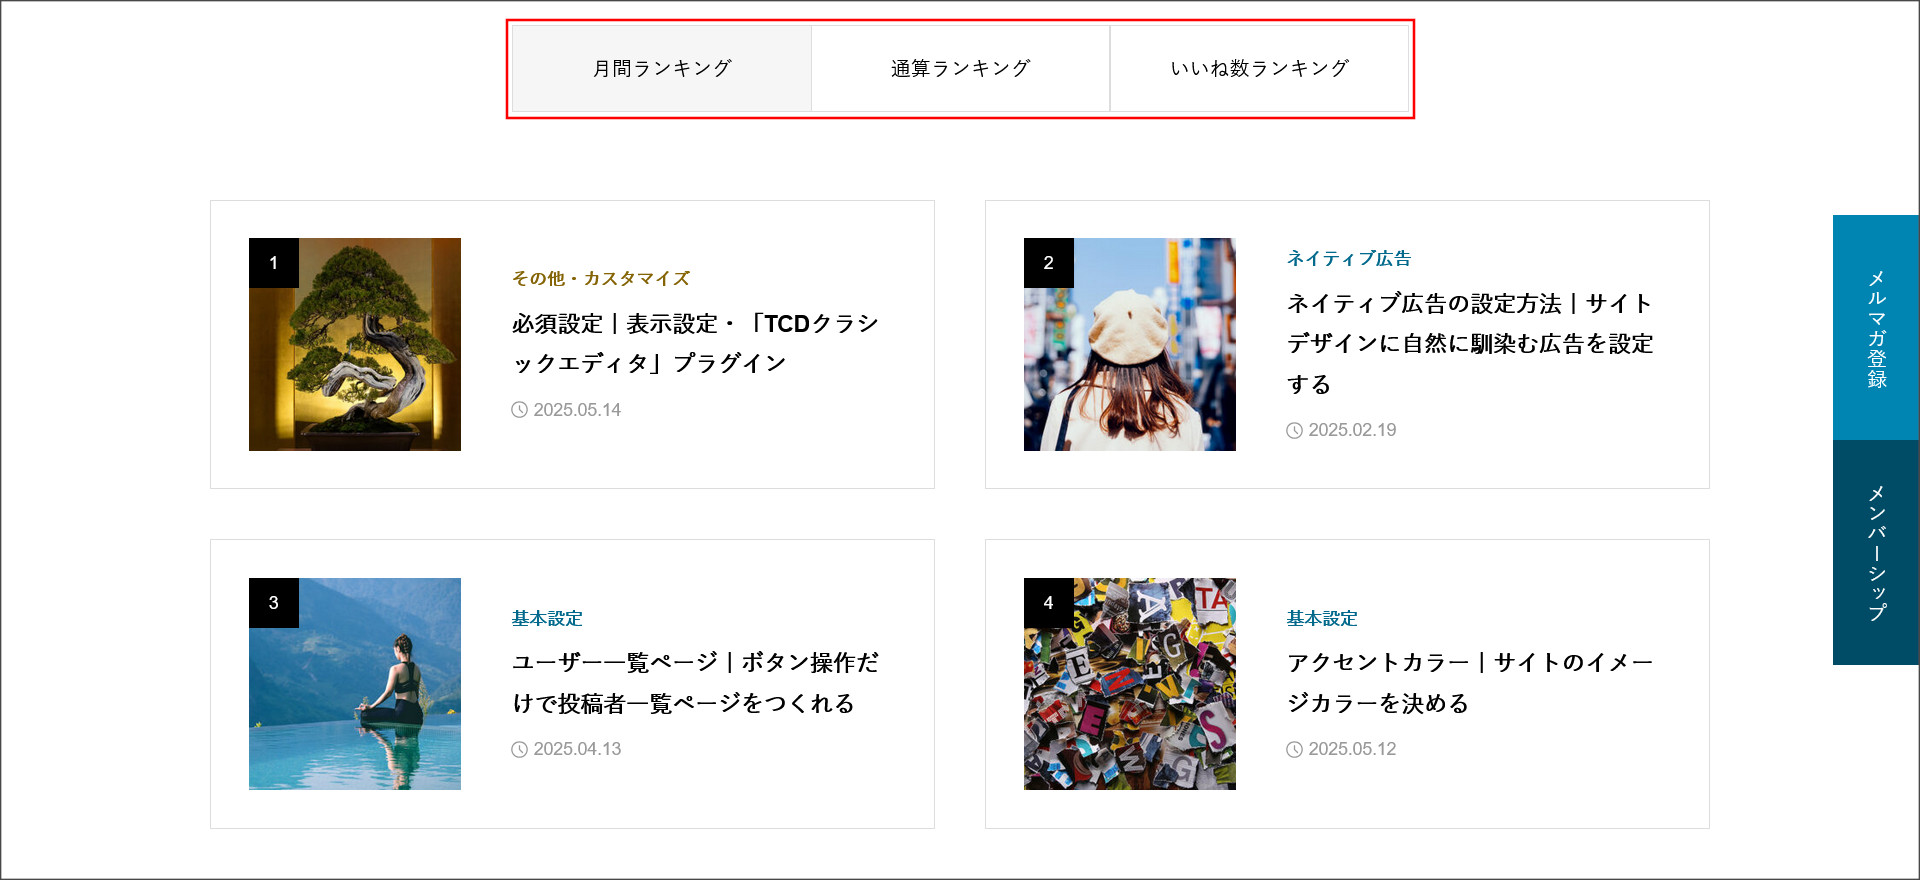Click the rank 2 badge on beret photo
Image resolution: width=1920 pixels, height=880 pixels.
[x=1048, y=263]
